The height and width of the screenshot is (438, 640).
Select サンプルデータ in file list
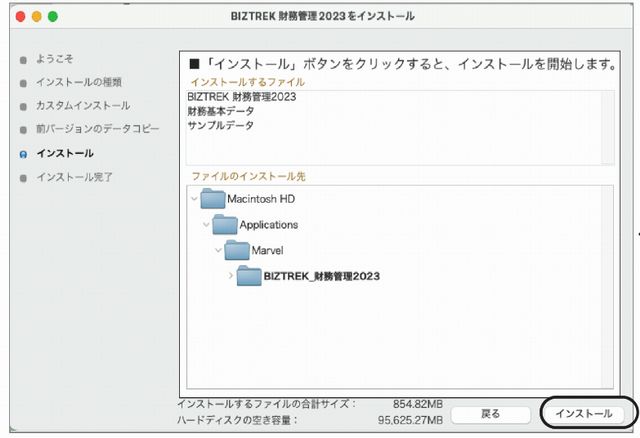pos(221,125)
